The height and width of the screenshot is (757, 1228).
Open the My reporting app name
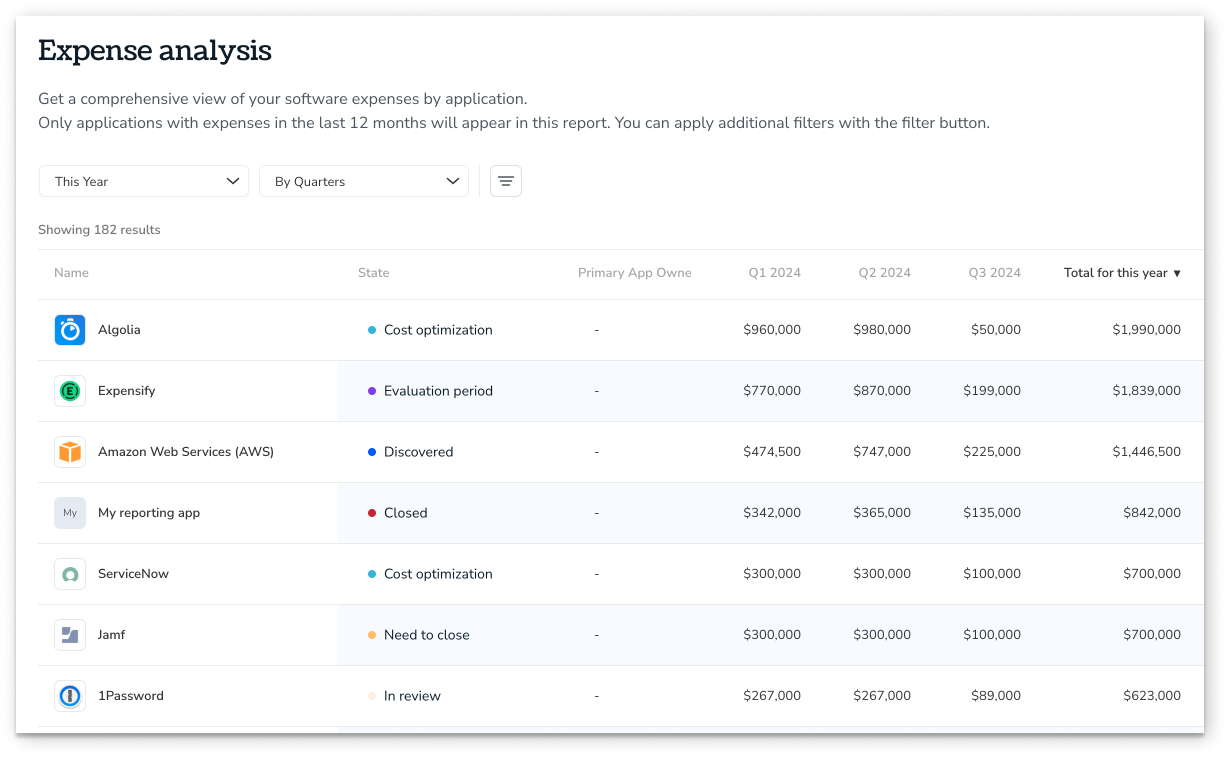(149, 513)
